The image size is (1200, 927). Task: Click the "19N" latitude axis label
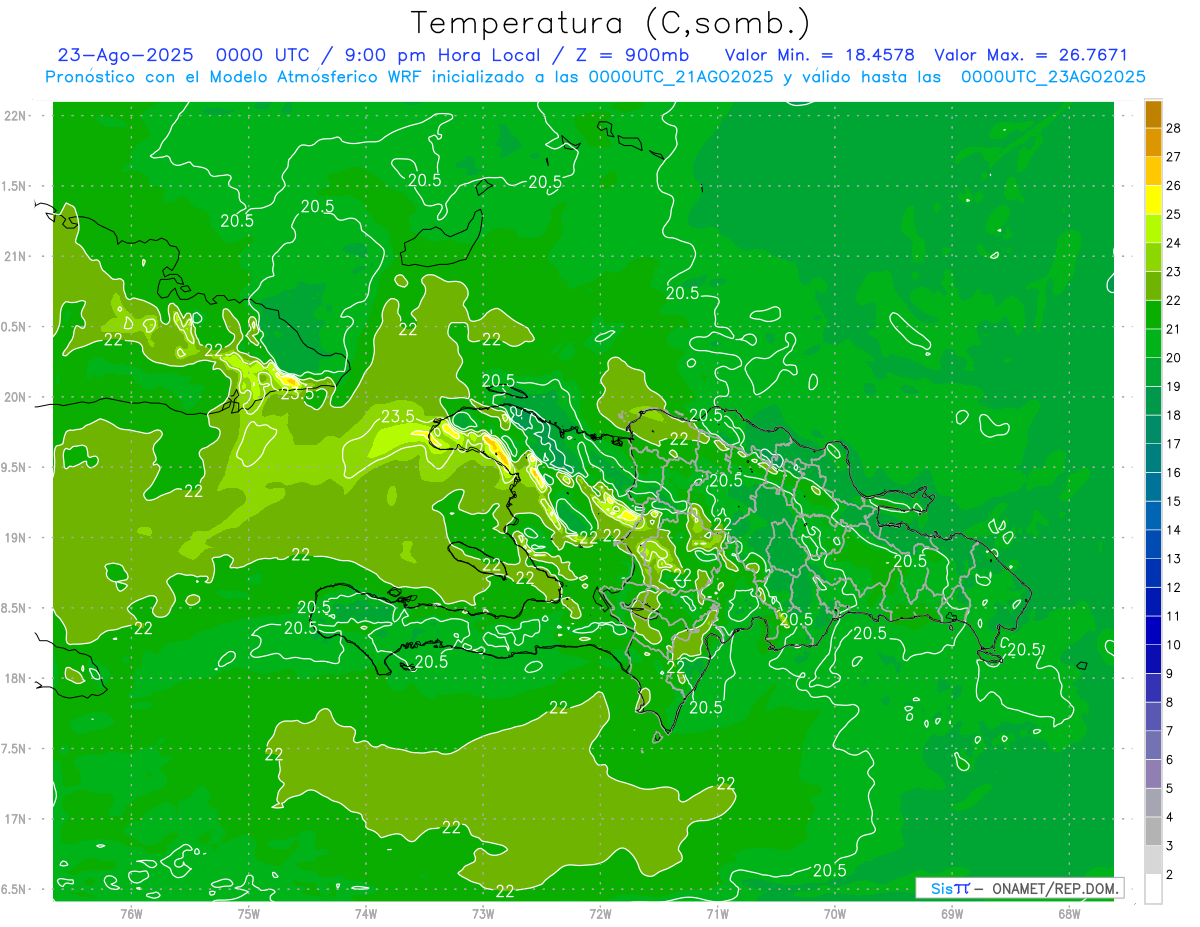(x=16, y=538)
